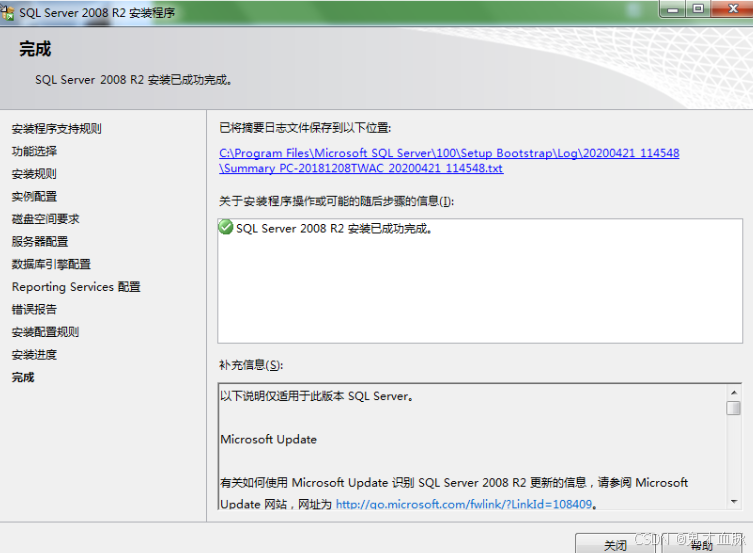The height and width of the screenshot is (553, 753).
Task: Maximize the SQL Server setup window
Action: 698,9
